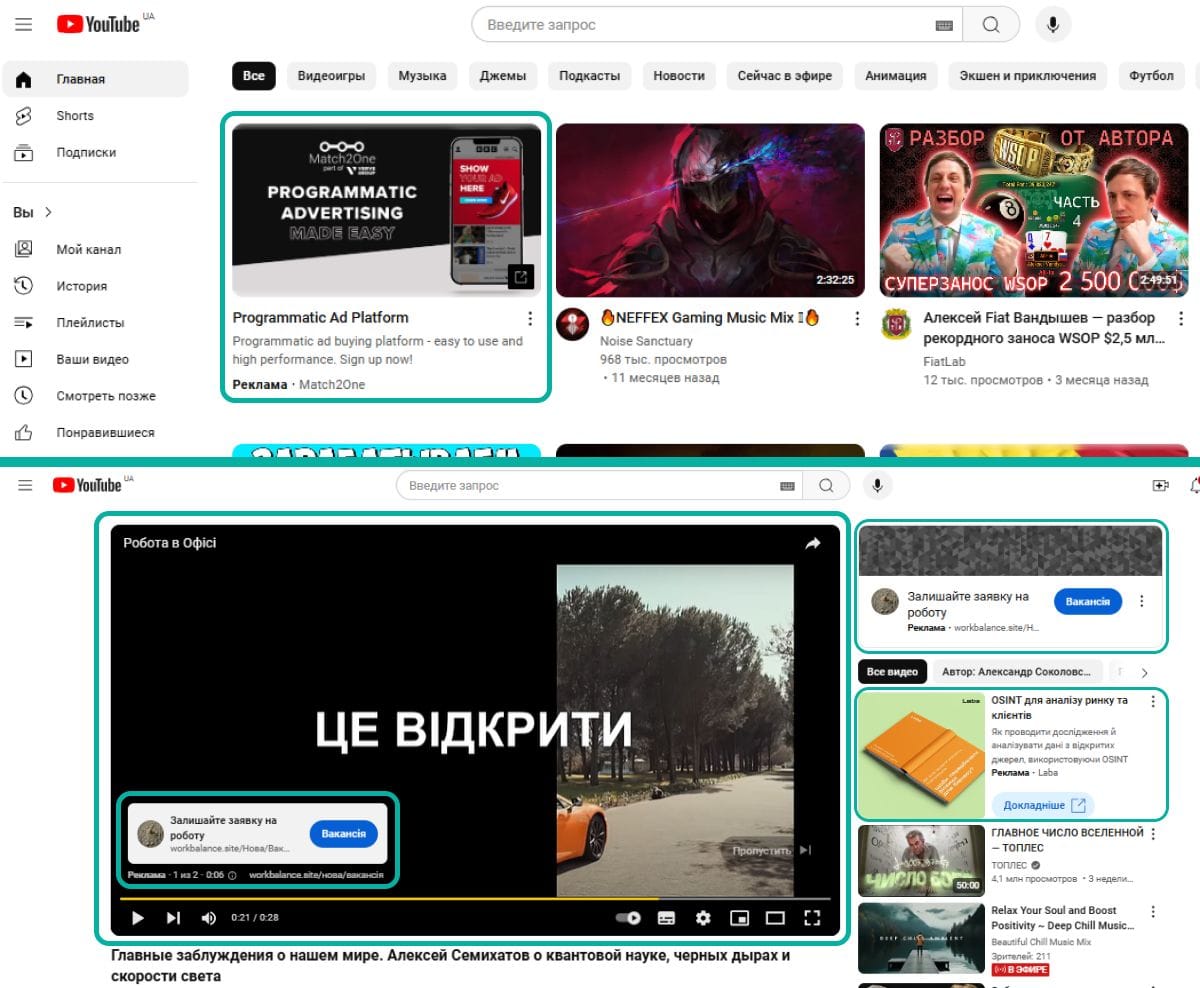Open the menu for the Programmatic Ad Platform ad
1200x988 pixels.
(x=530, y=319)
